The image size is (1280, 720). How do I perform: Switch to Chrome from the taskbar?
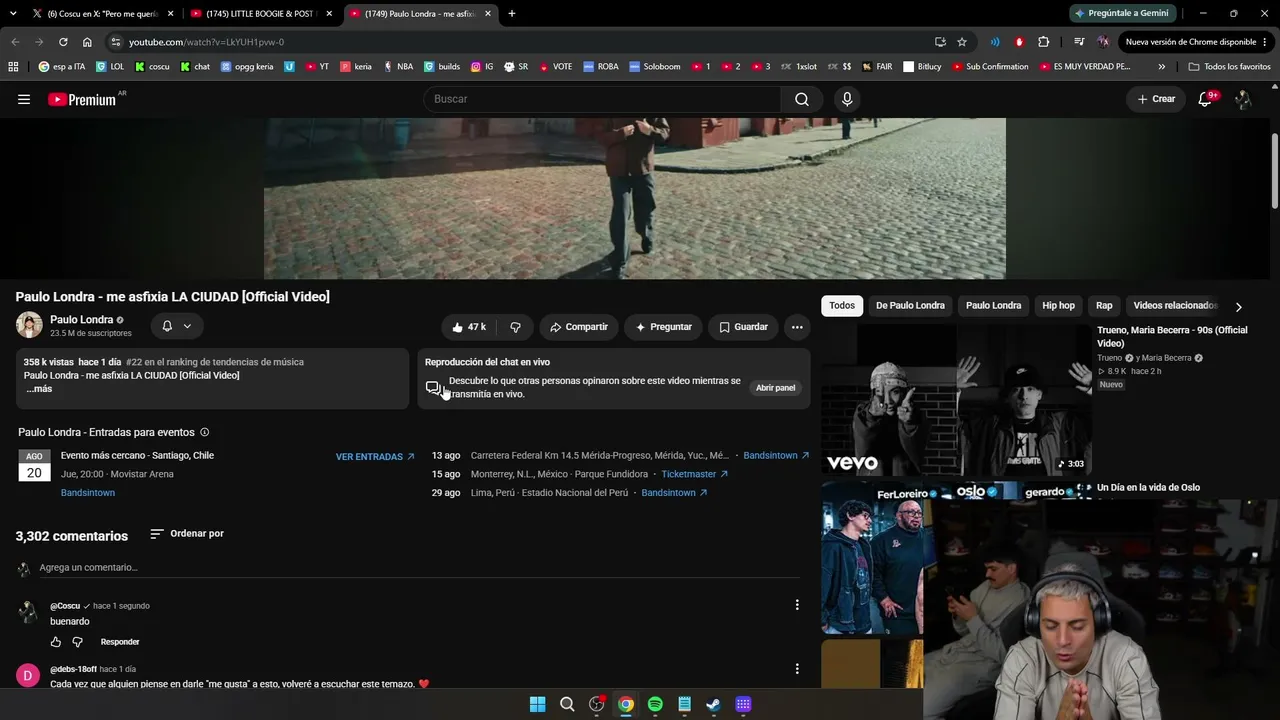tap(626, 704)
